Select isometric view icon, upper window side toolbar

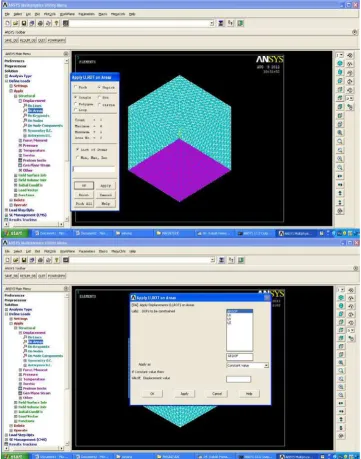(340, 63)
